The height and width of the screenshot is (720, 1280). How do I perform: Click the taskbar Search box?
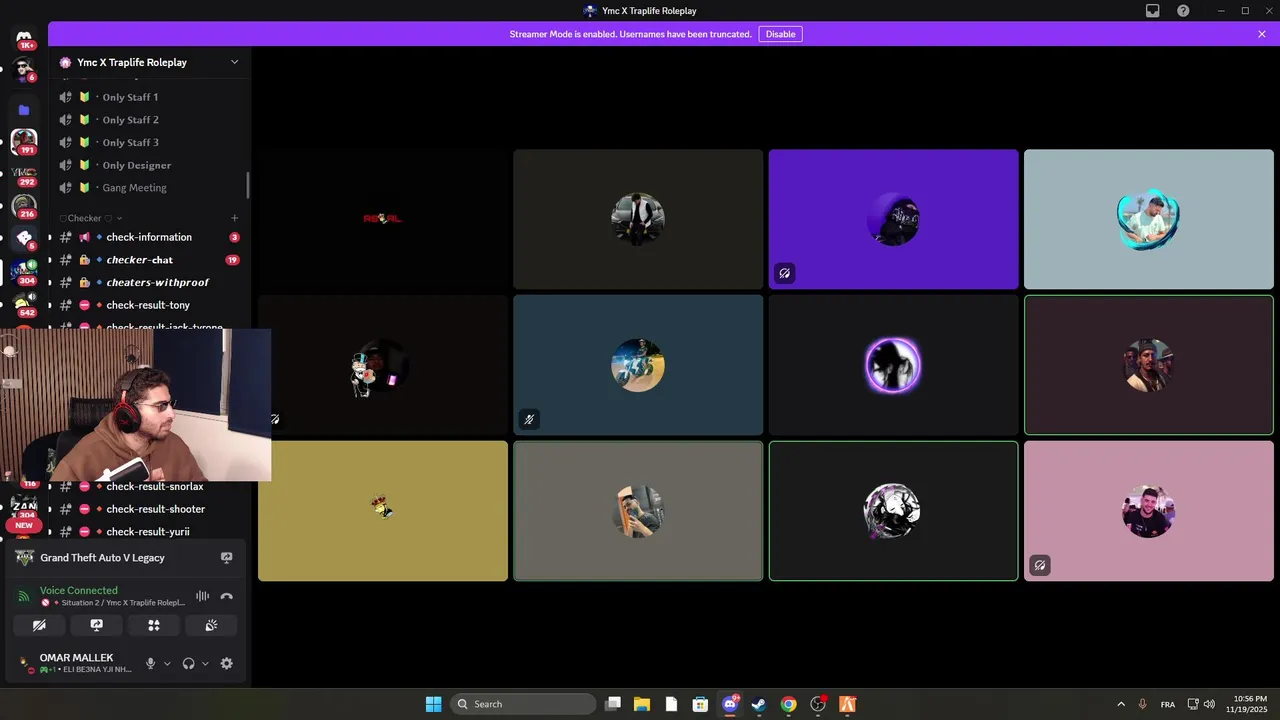tap(523, 704)
